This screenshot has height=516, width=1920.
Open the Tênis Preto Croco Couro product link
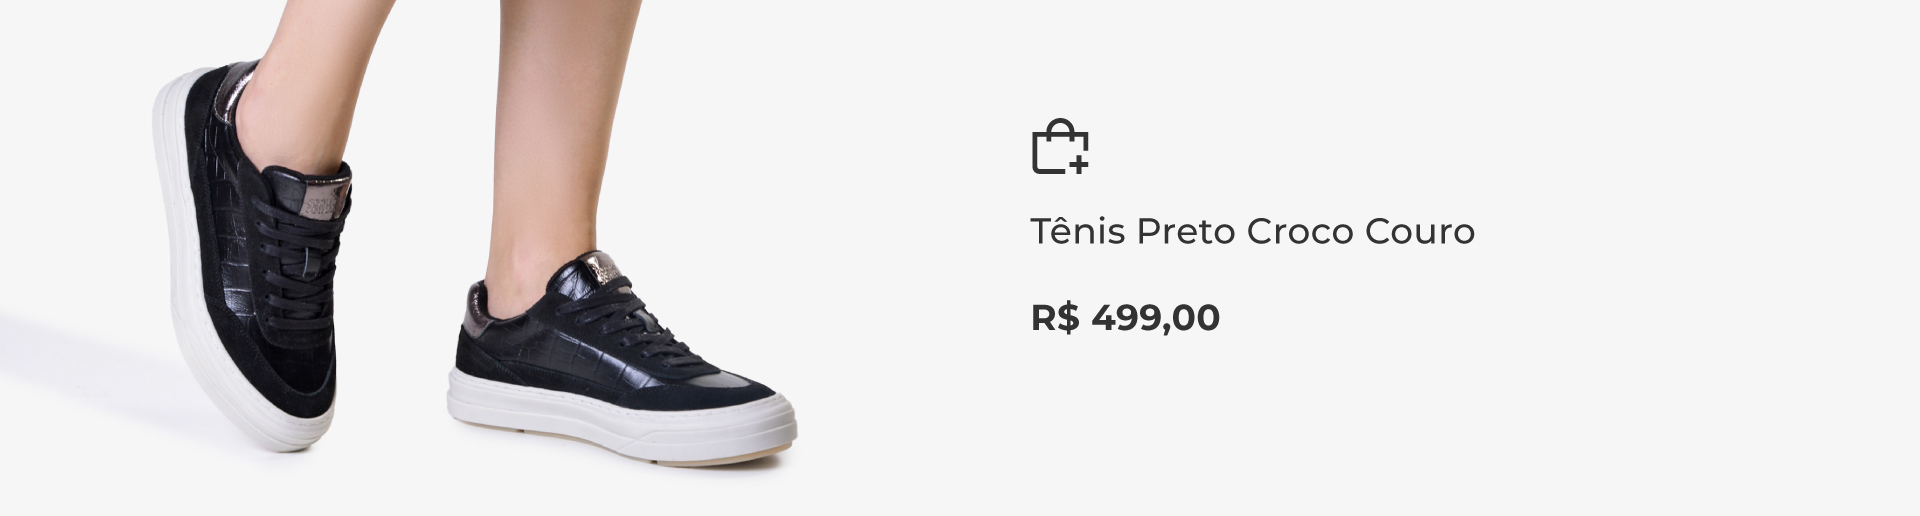(x=1252, y=232)
